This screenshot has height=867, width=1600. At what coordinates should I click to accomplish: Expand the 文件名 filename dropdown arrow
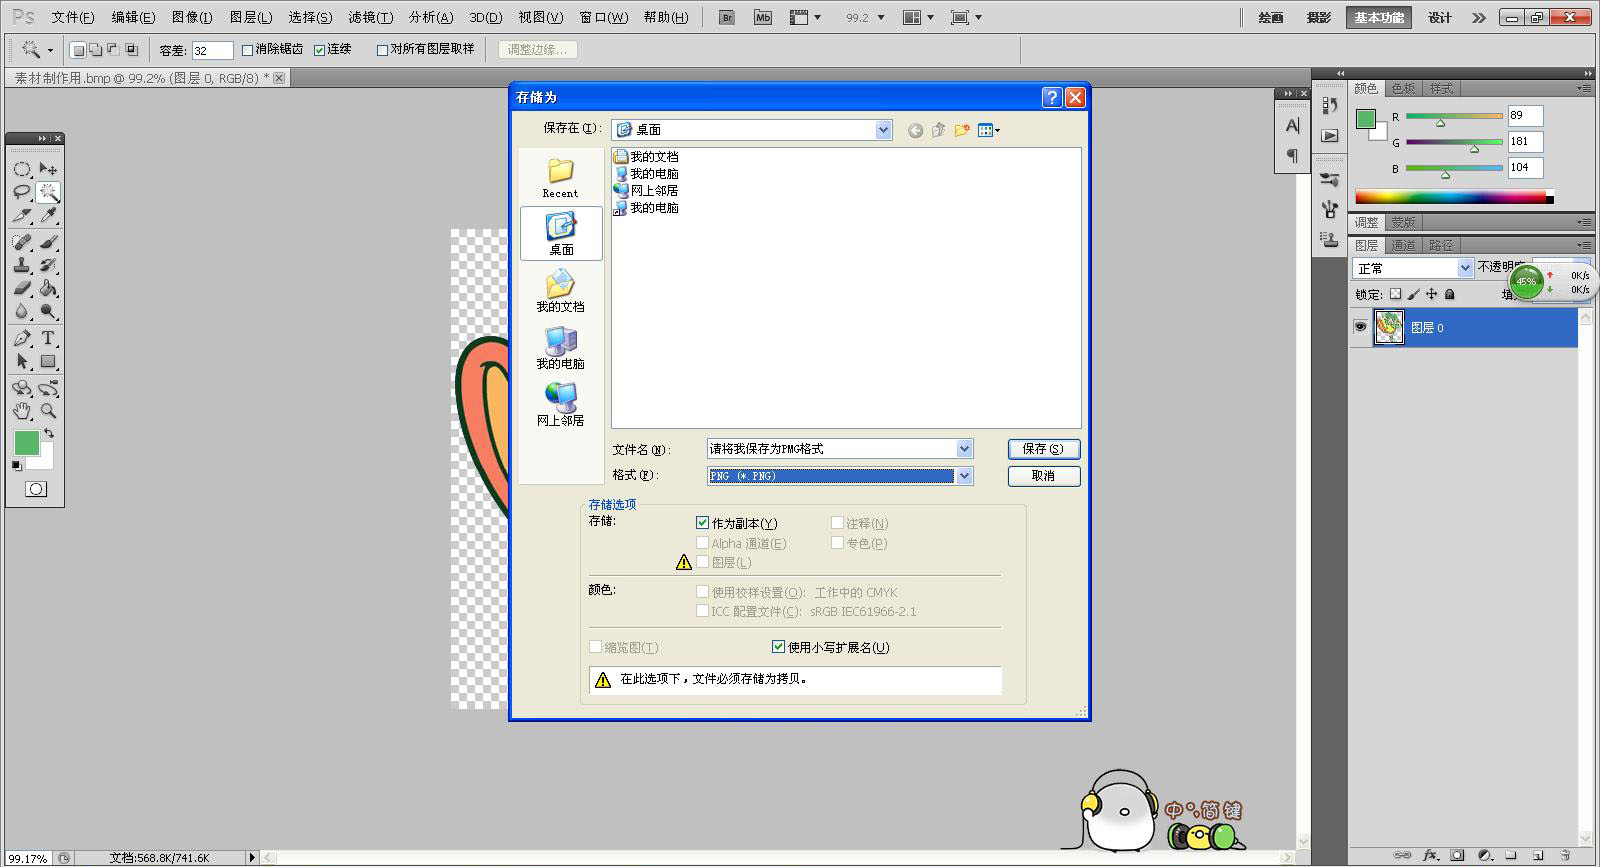(x=964, y=449)
